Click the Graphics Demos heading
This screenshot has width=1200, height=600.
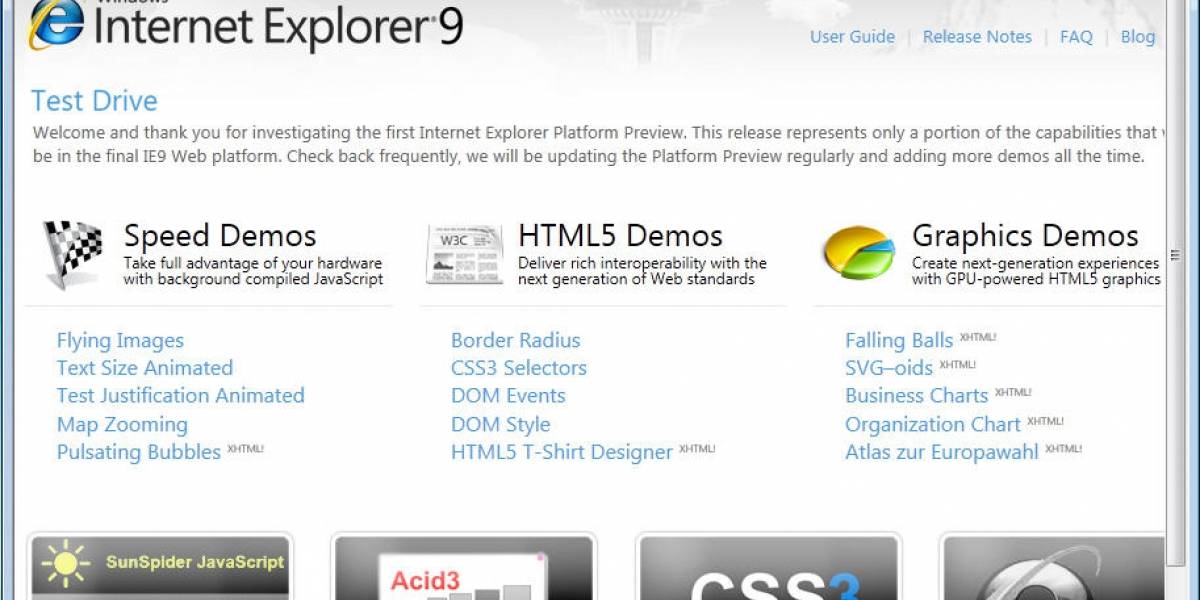click(1025, 236)
